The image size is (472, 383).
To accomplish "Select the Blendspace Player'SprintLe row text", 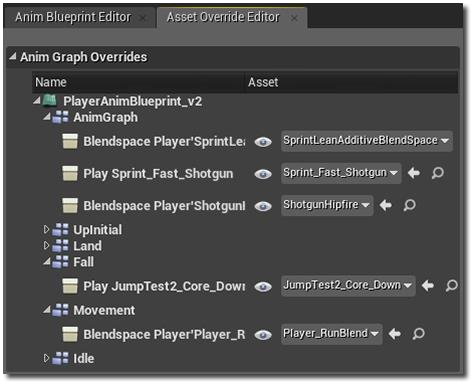I will pyautogui.click(x=164, y=141).
